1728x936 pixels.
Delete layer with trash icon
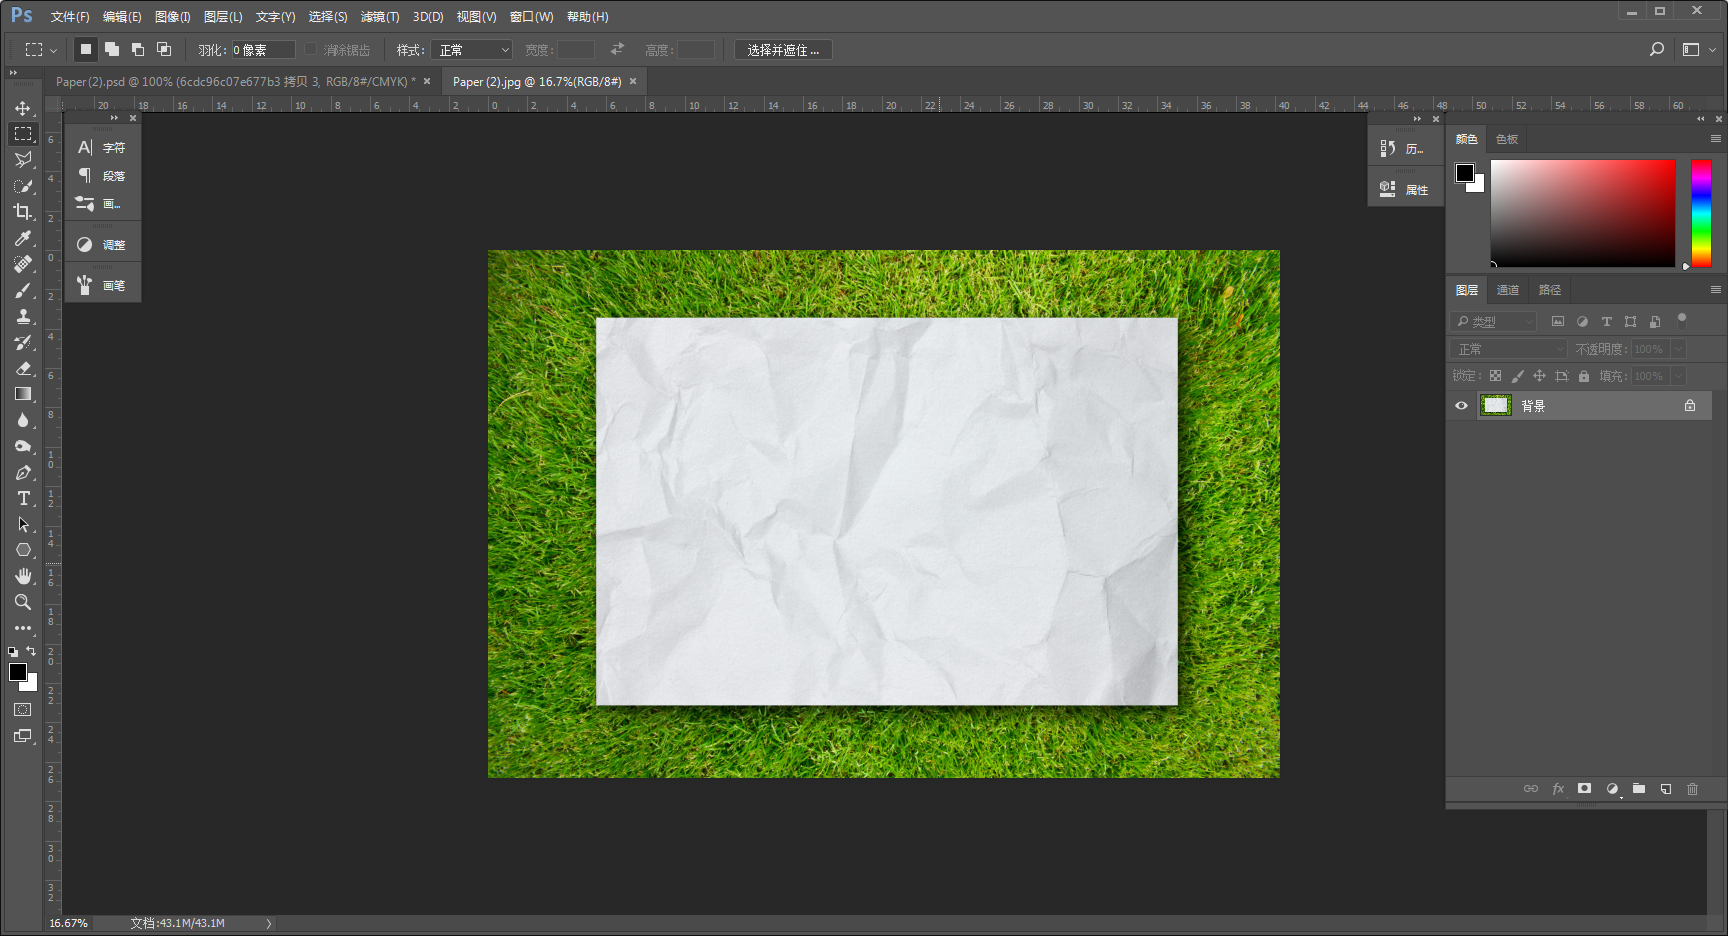(x=1693, y=789)
